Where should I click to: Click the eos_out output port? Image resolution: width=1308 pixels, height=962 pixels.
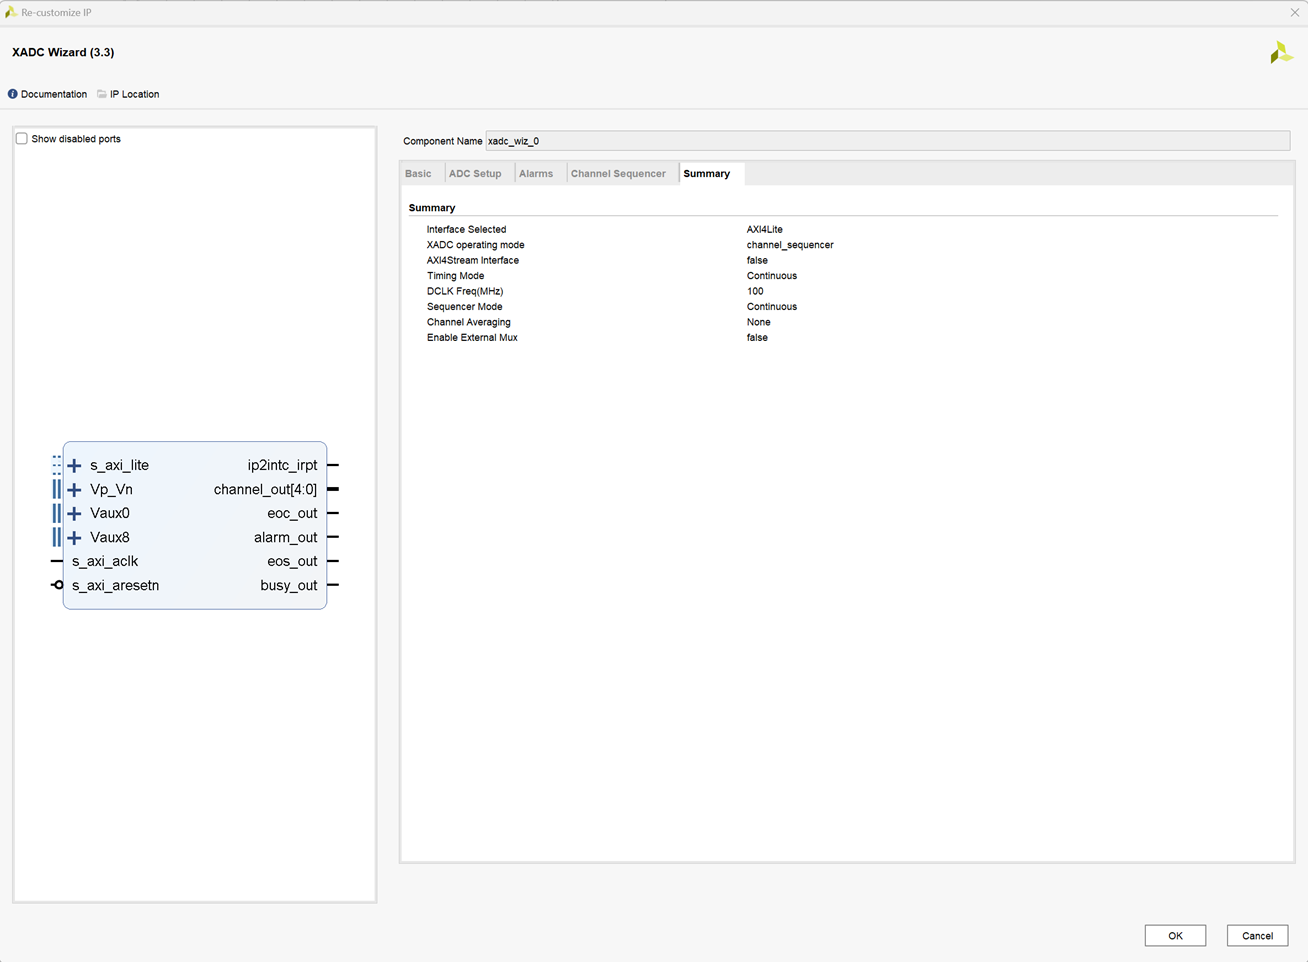point(292,561)
